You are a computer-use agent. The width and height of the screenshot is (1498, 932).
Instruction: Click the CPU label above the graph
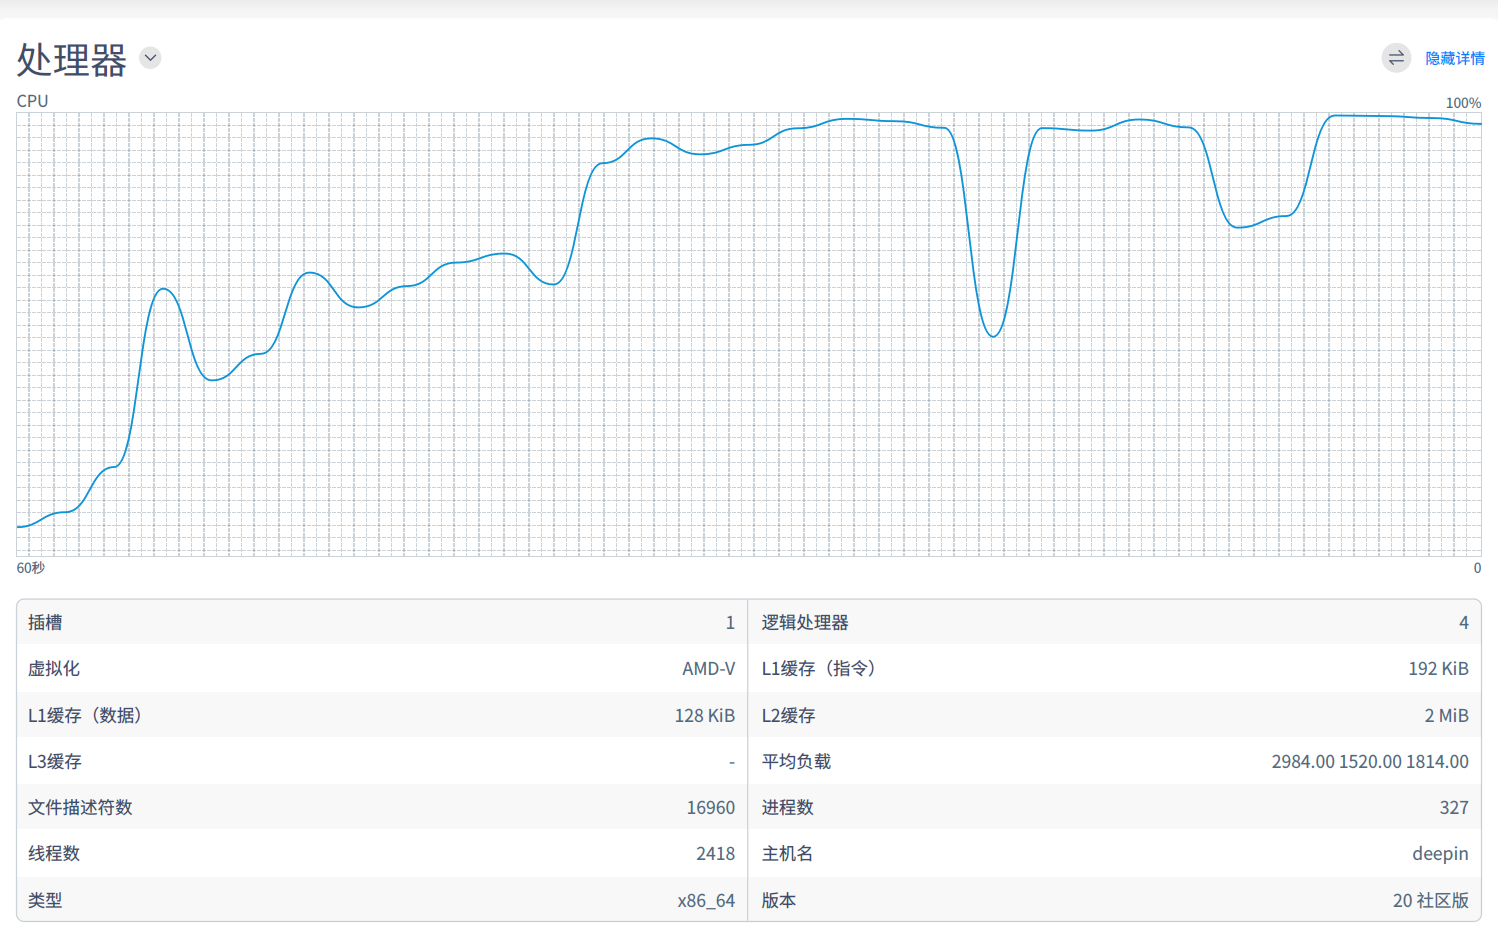(x=32, y=101)
